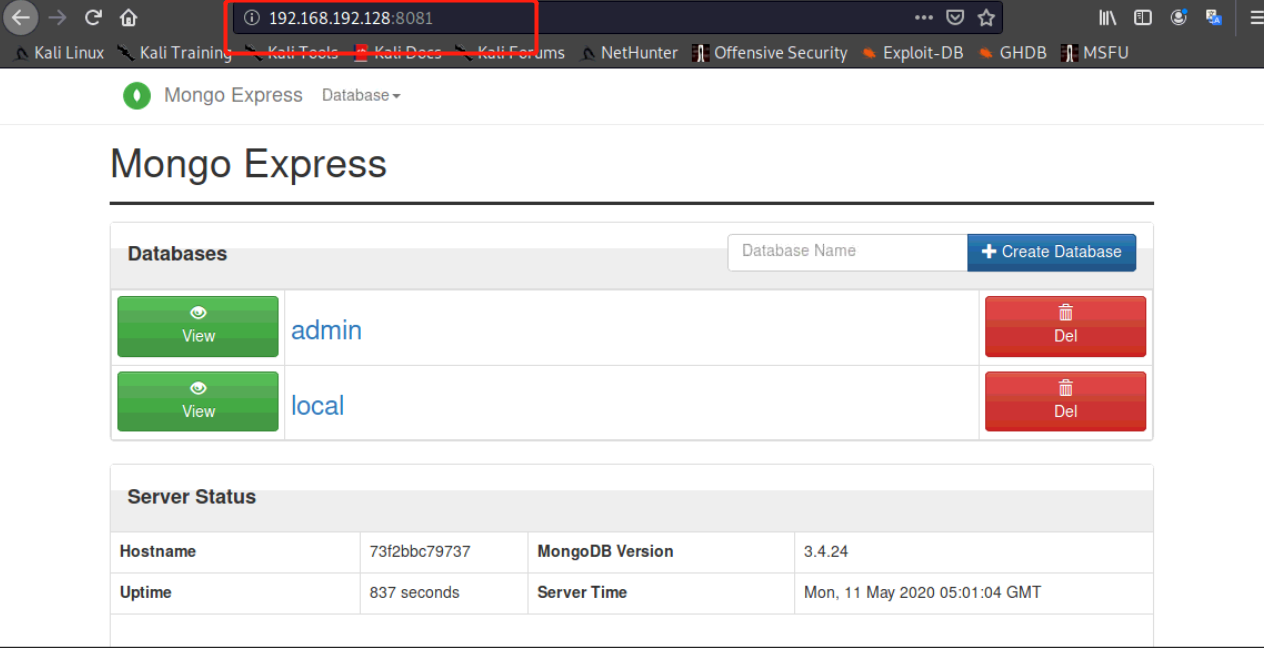Open the NetHunter bookmark
The width and height of the screenshot is (1264, 648).
629,53
